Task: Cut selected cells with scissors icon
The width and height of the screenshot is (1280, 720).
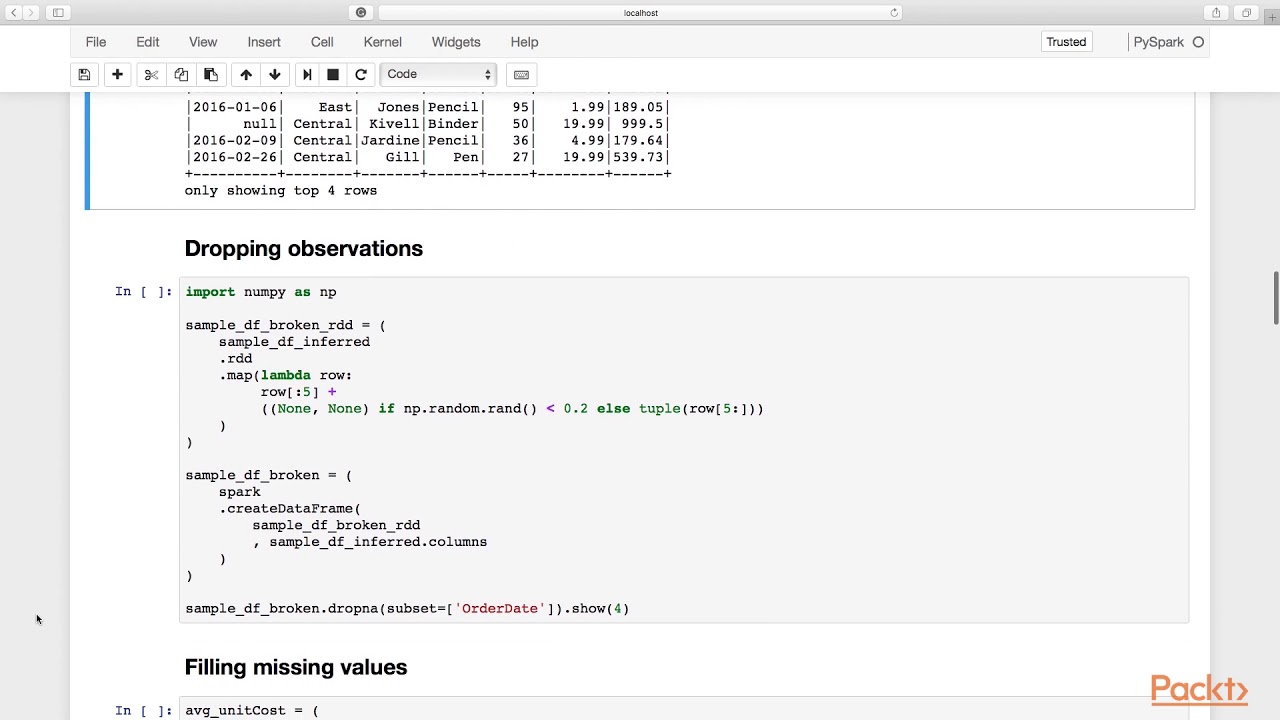Action: [151, 74]
